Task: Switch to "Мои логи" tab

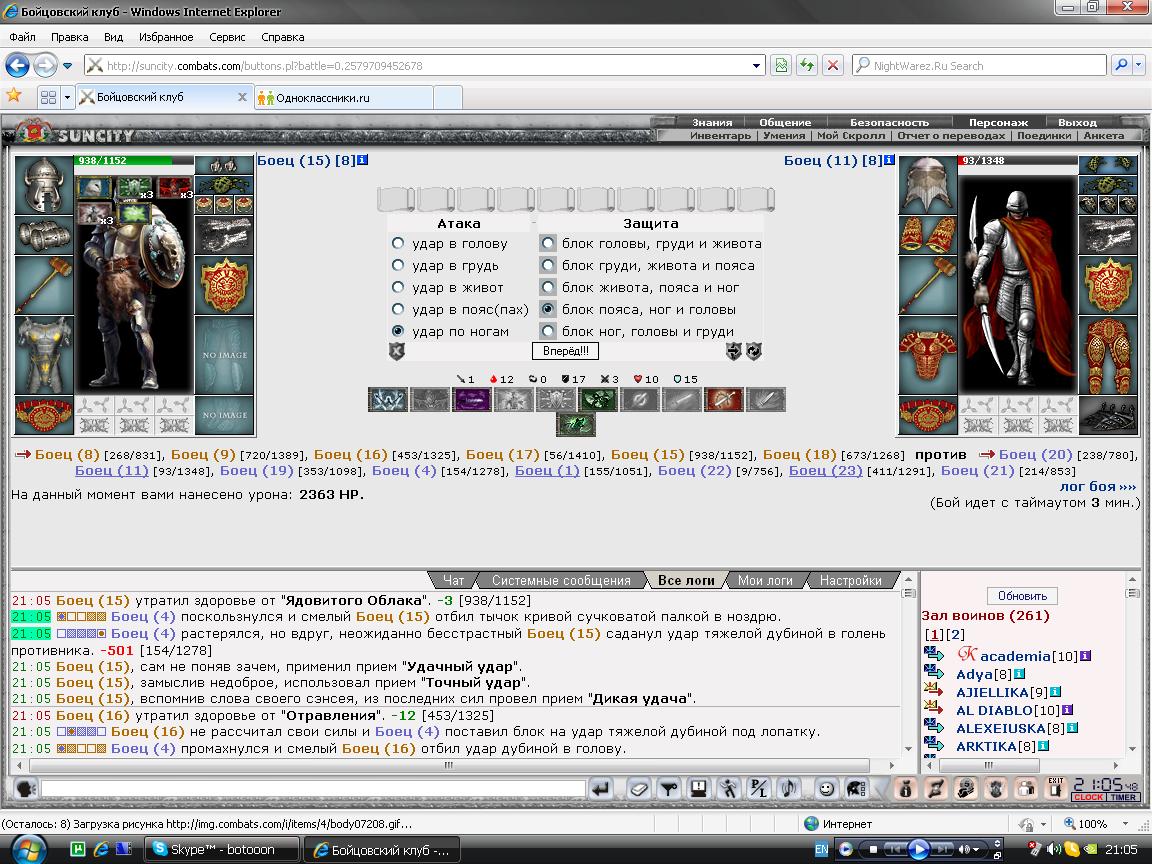Action: 765,580
